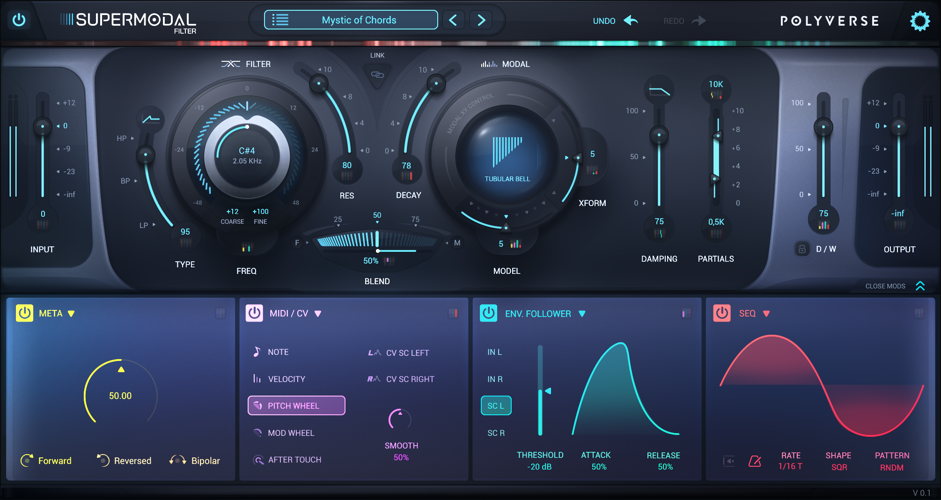Toggle the Meta modulator power button
The image size is (941, 500).
click(24, 313)
